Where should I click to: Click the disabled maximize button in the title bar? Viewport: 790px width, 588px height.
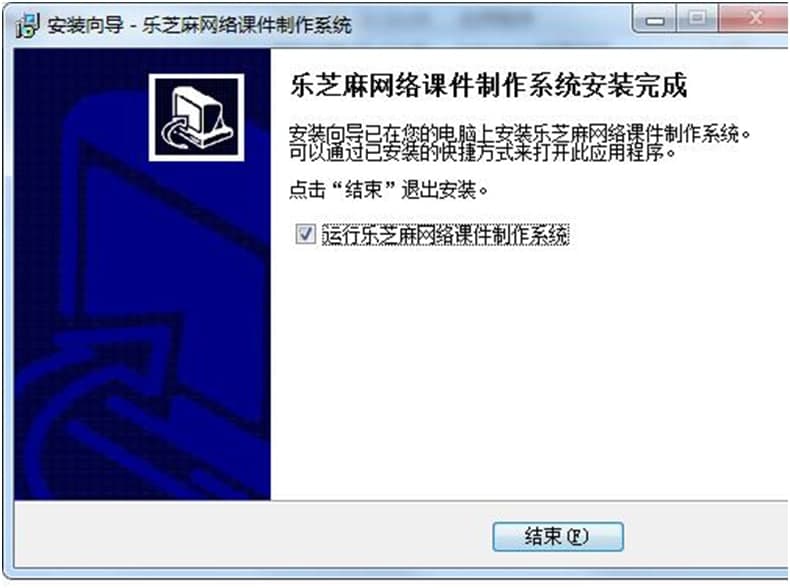click(698, 20)
